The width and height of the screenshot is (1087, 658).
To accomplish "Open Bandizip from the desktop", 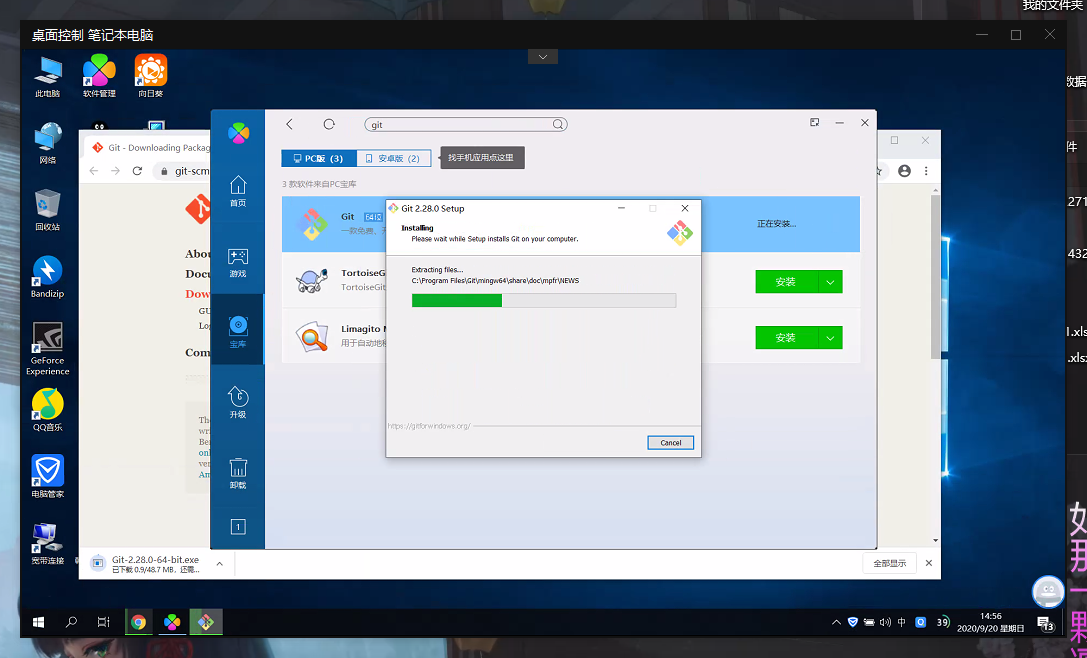I will pyautogui.click(x=47, y=277).
